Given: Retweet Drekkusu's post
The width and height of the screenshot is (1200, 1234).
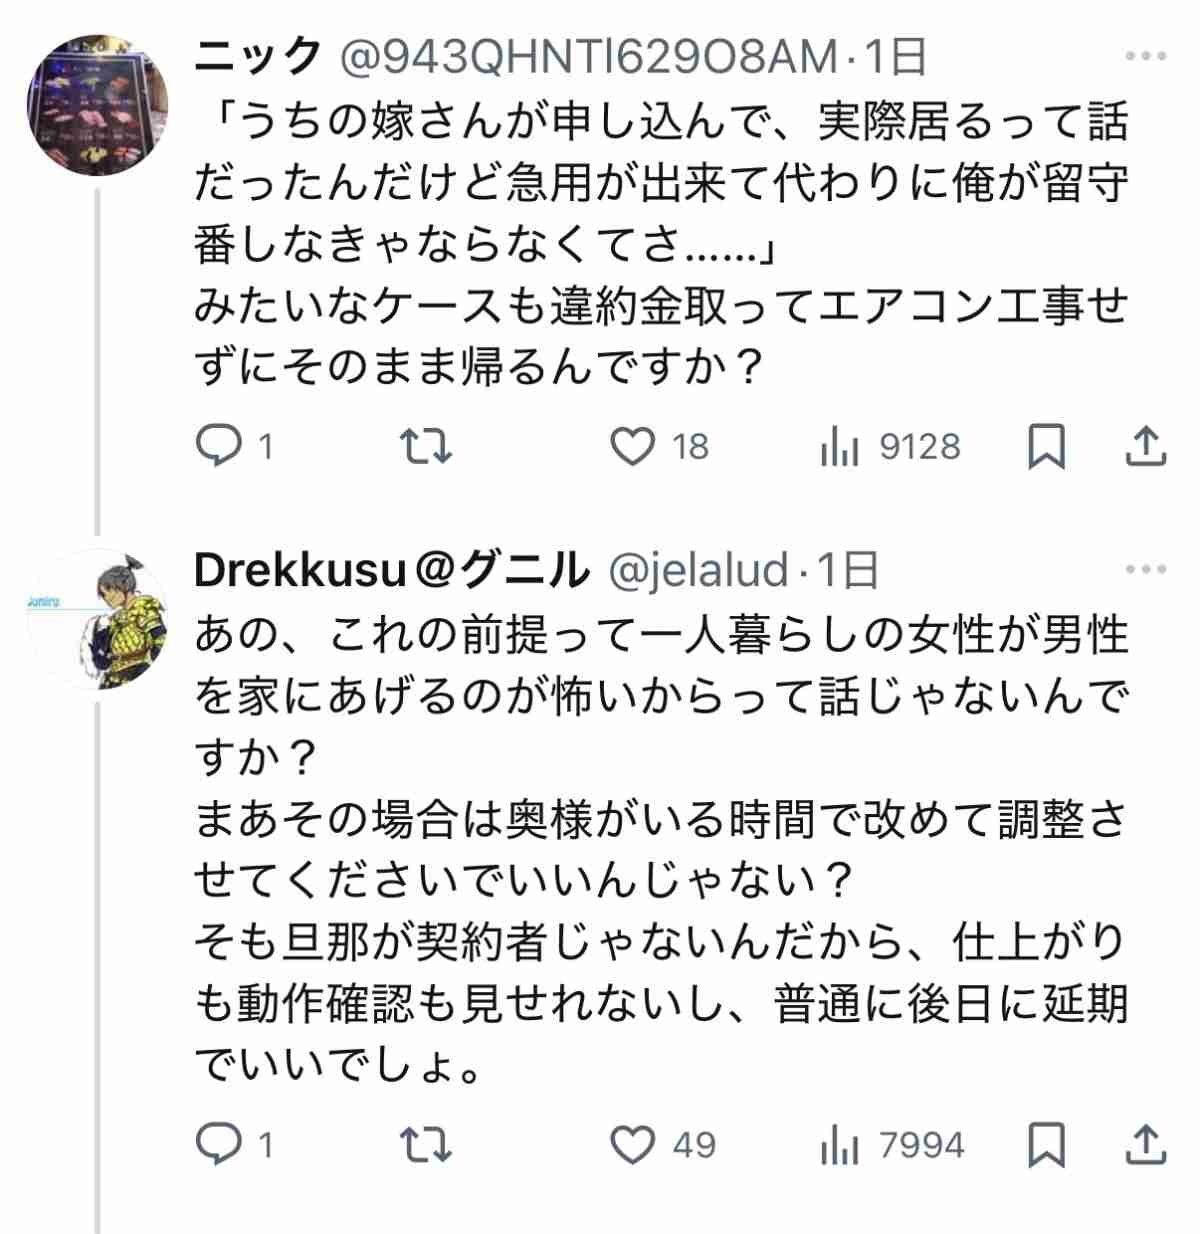Looking at the screenshot, I should click(426, 1144).
